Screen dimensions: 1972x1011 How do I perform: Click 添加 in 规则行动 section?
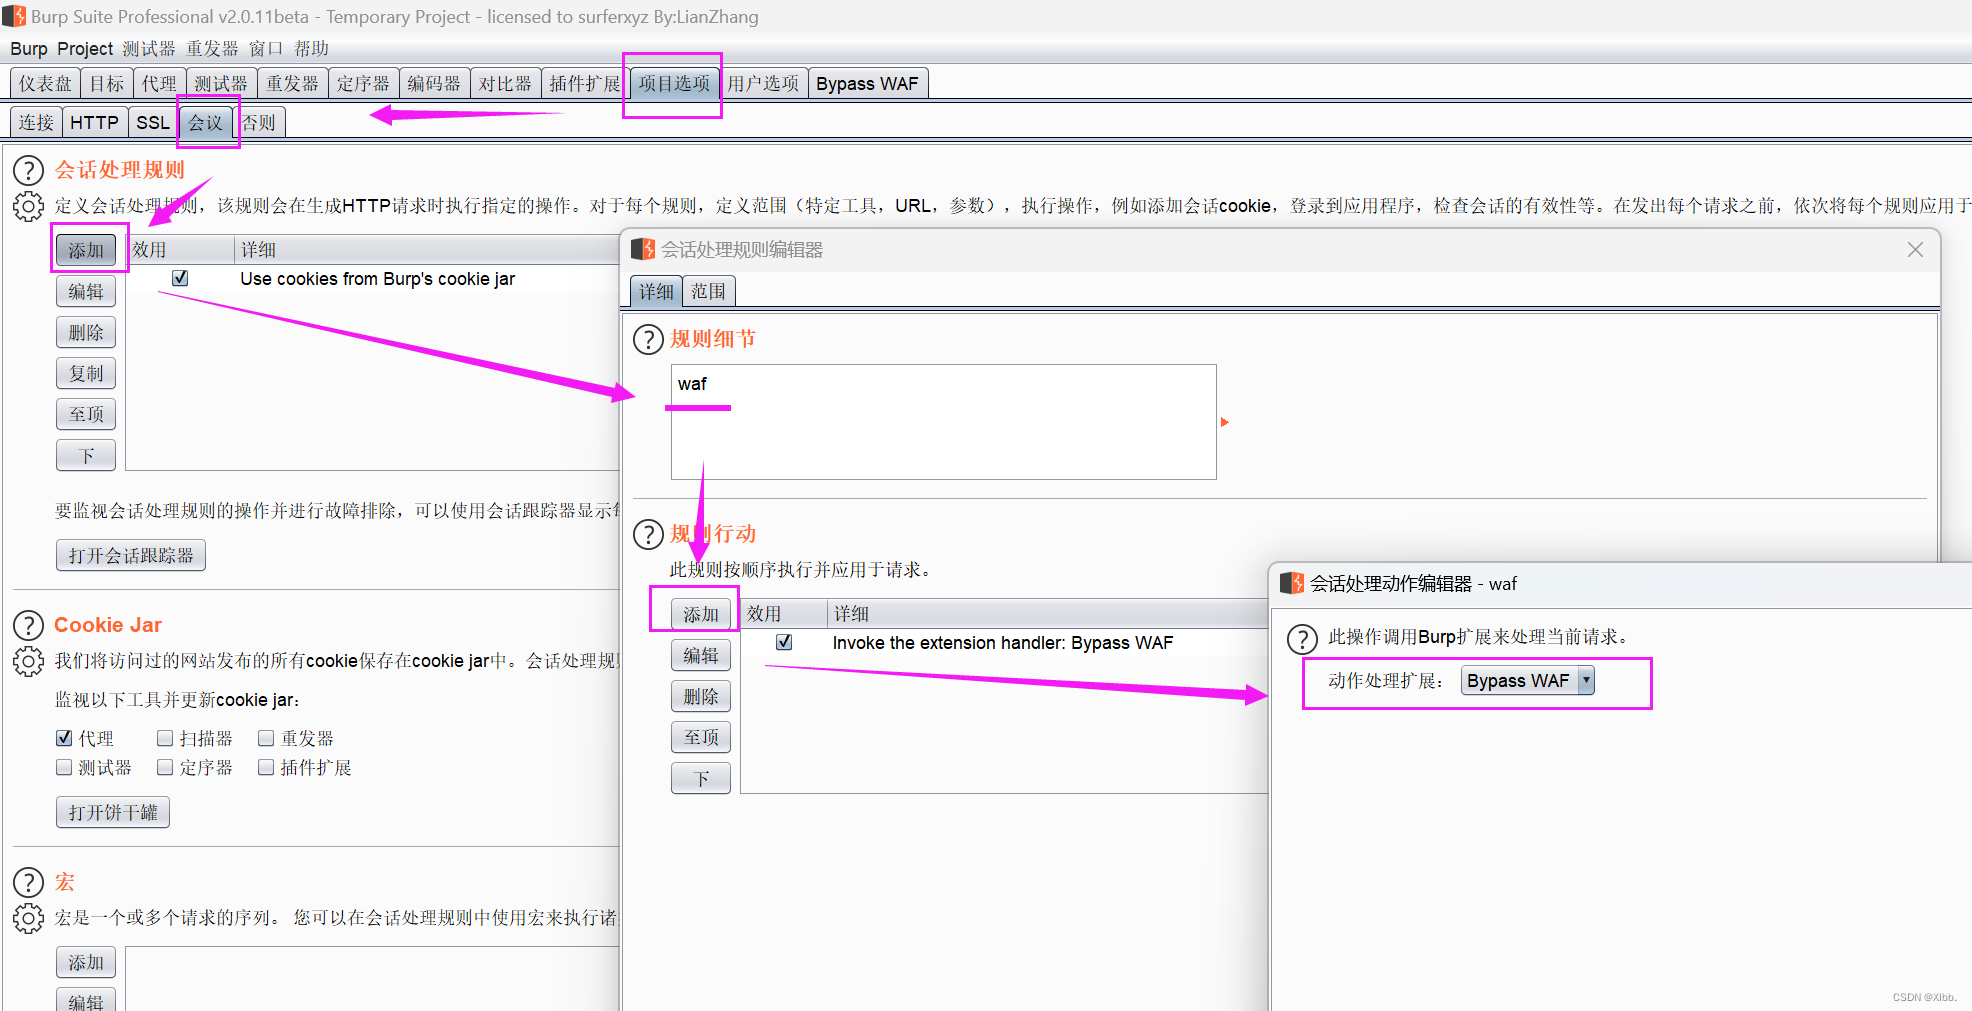coord(701,614)
